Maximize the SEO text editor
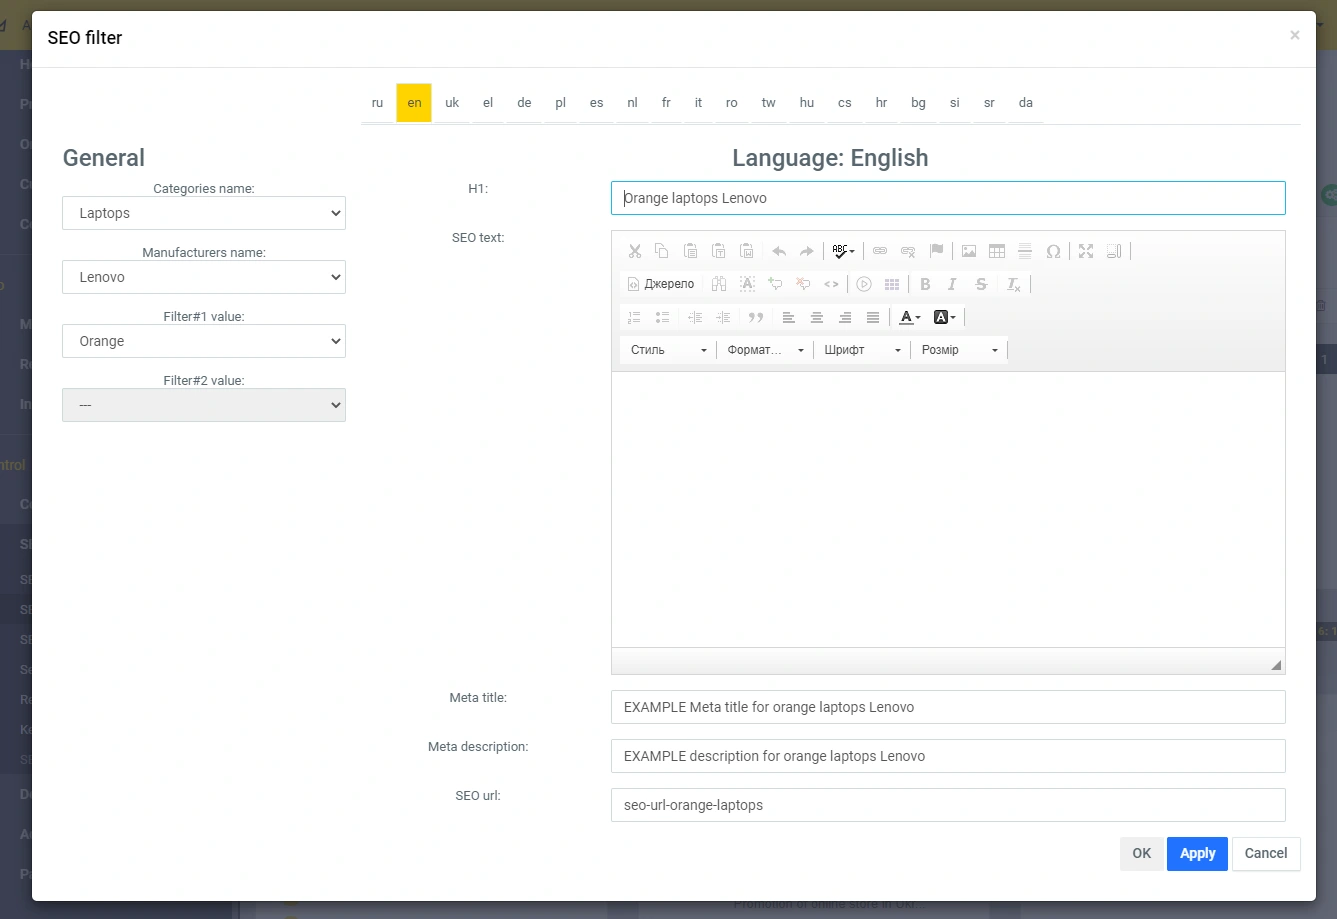The image size is (1337, 919). pyautogui.click(x=1086, y=251)
